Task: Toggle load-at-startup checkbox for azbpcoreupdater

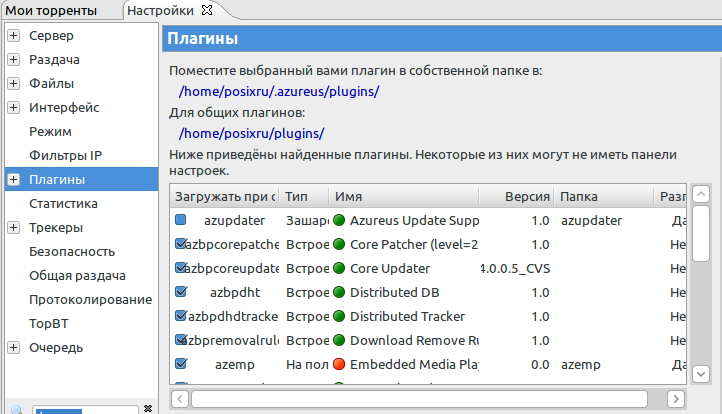Action: pos(180,268)
